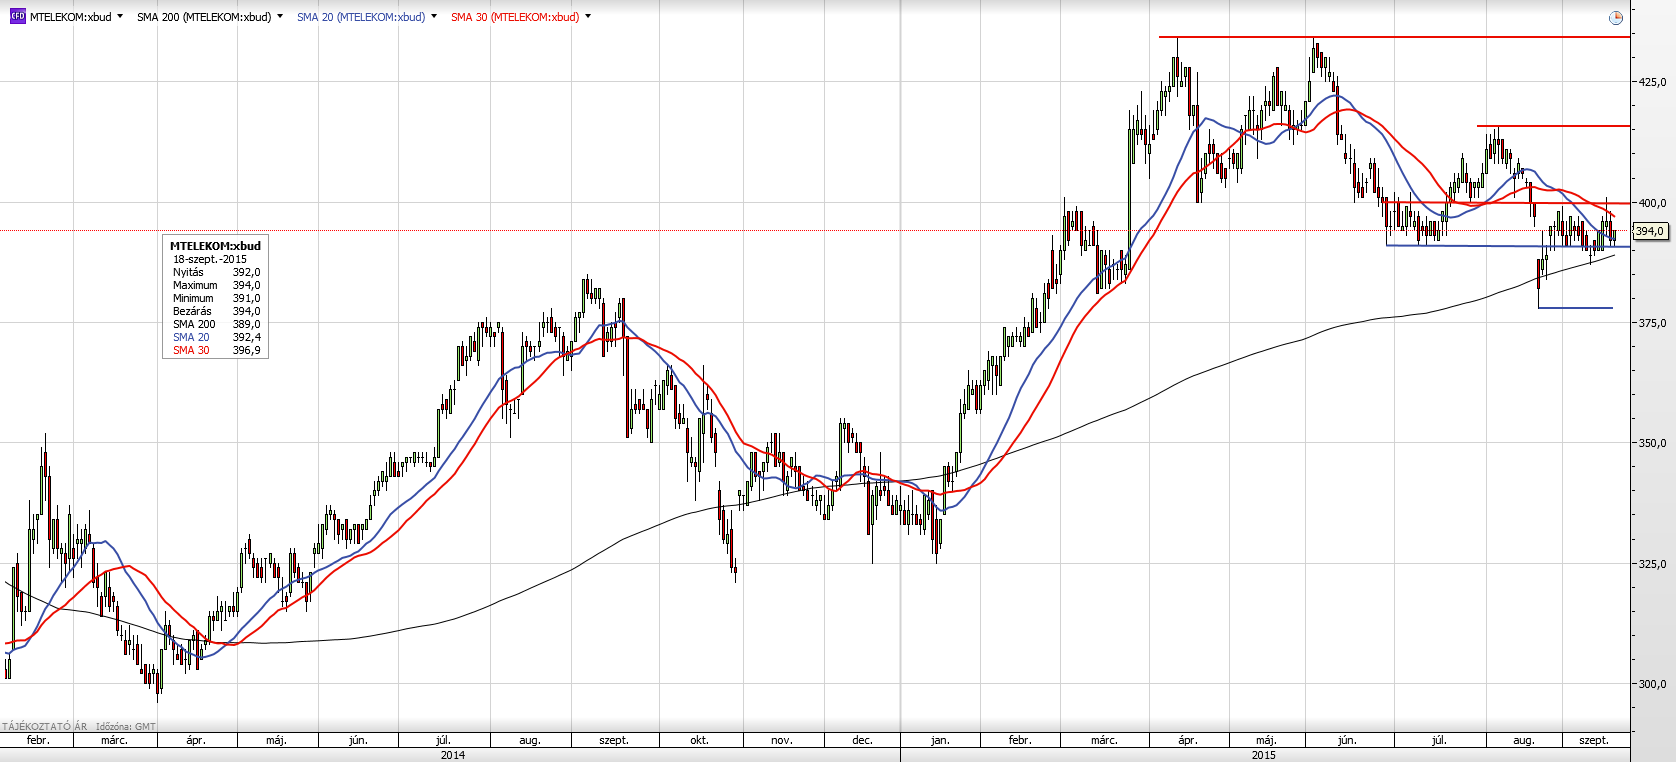This screenshot has width=1676, height=762.
Task: Click the 2015 year label
Action: 1264,755
